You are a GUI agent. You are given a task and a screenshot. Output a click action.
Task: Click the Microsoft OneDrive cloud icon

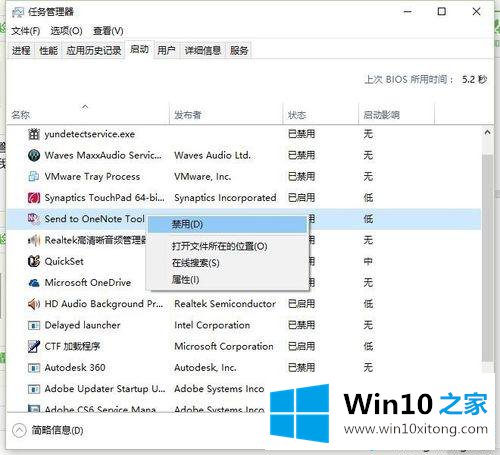pos(34,283)
